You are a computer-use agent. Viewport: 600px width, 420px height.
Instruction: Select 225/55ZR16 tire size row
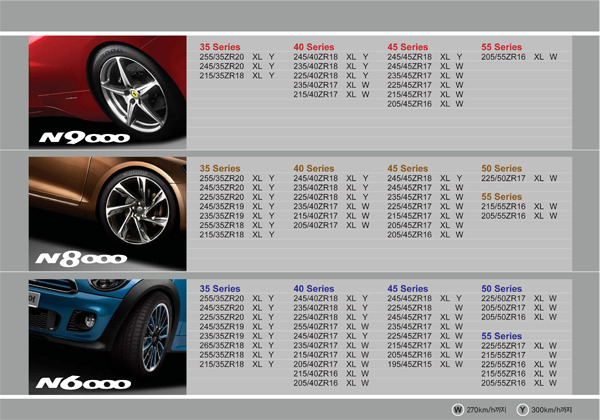(x=519, y=365)
